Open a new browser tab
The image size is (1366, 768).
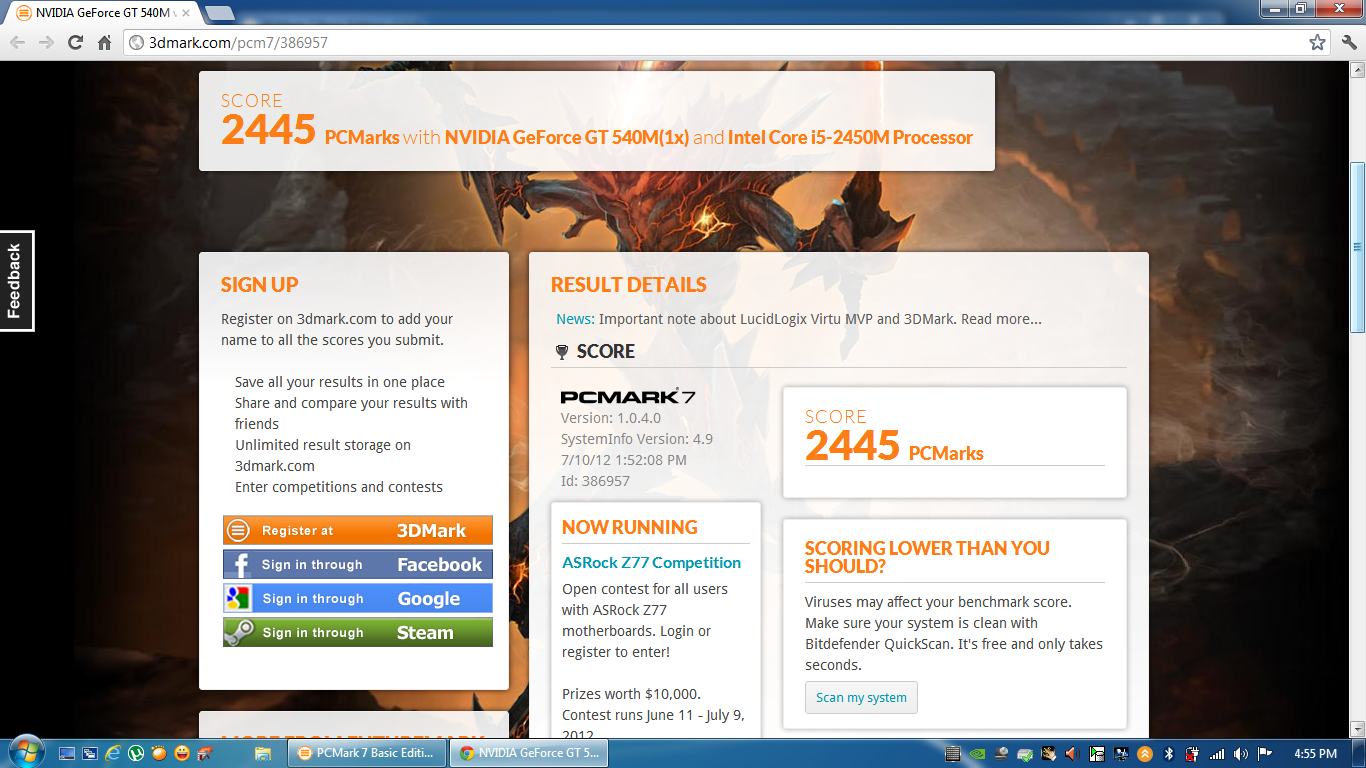point(219,13)
